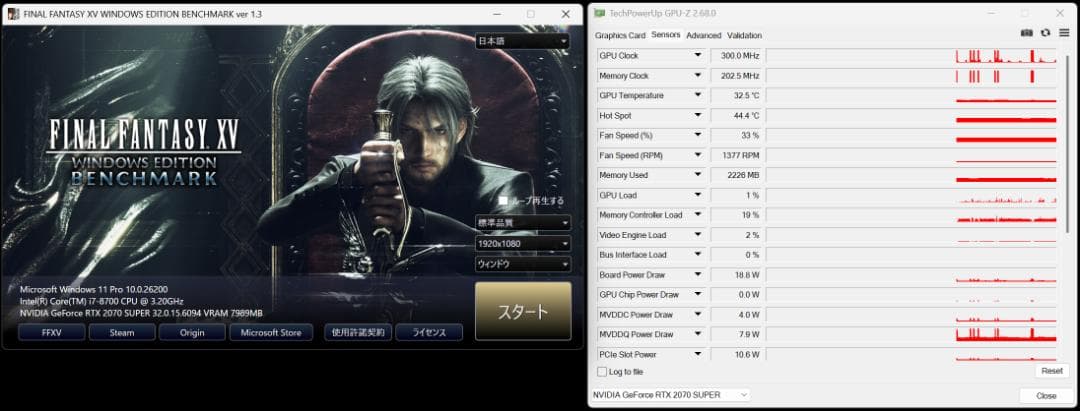Expand the Board Power Draw dropdown arrow
This screenshot has height=411, width=1080.
tap(698, 275)
